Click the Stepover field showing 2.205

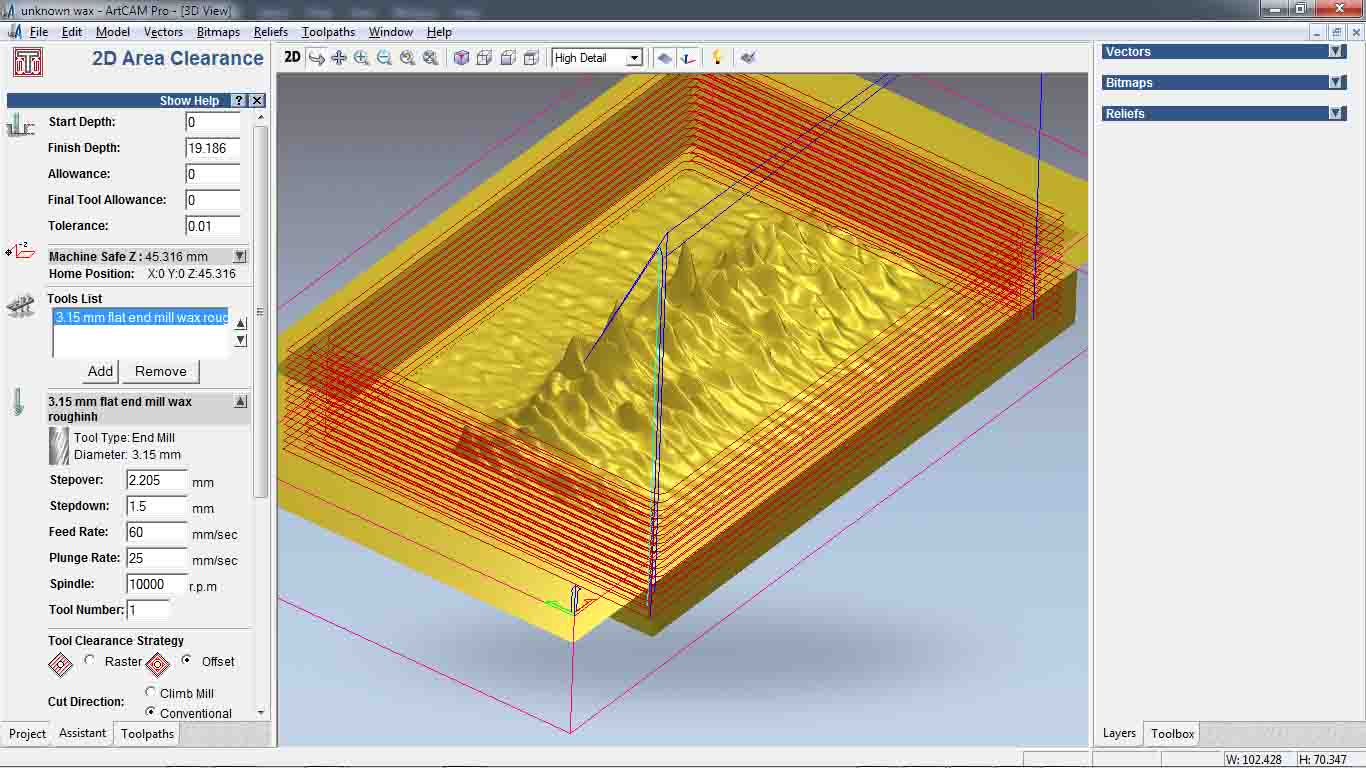(157, 480)
